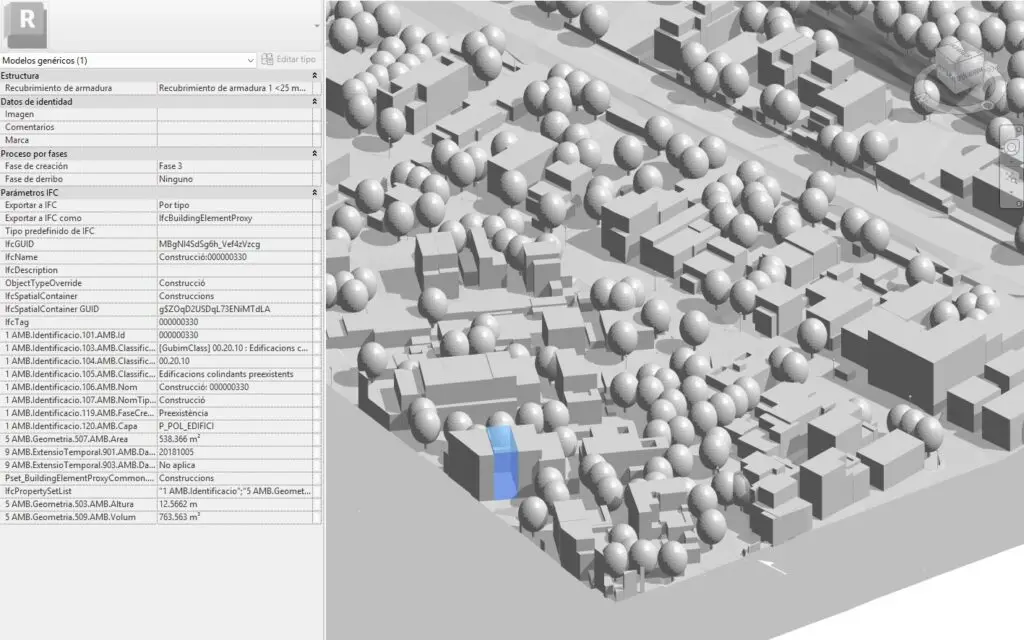Collapse the Proceso por fases section
1024x640 pixels.
[315, 153]
